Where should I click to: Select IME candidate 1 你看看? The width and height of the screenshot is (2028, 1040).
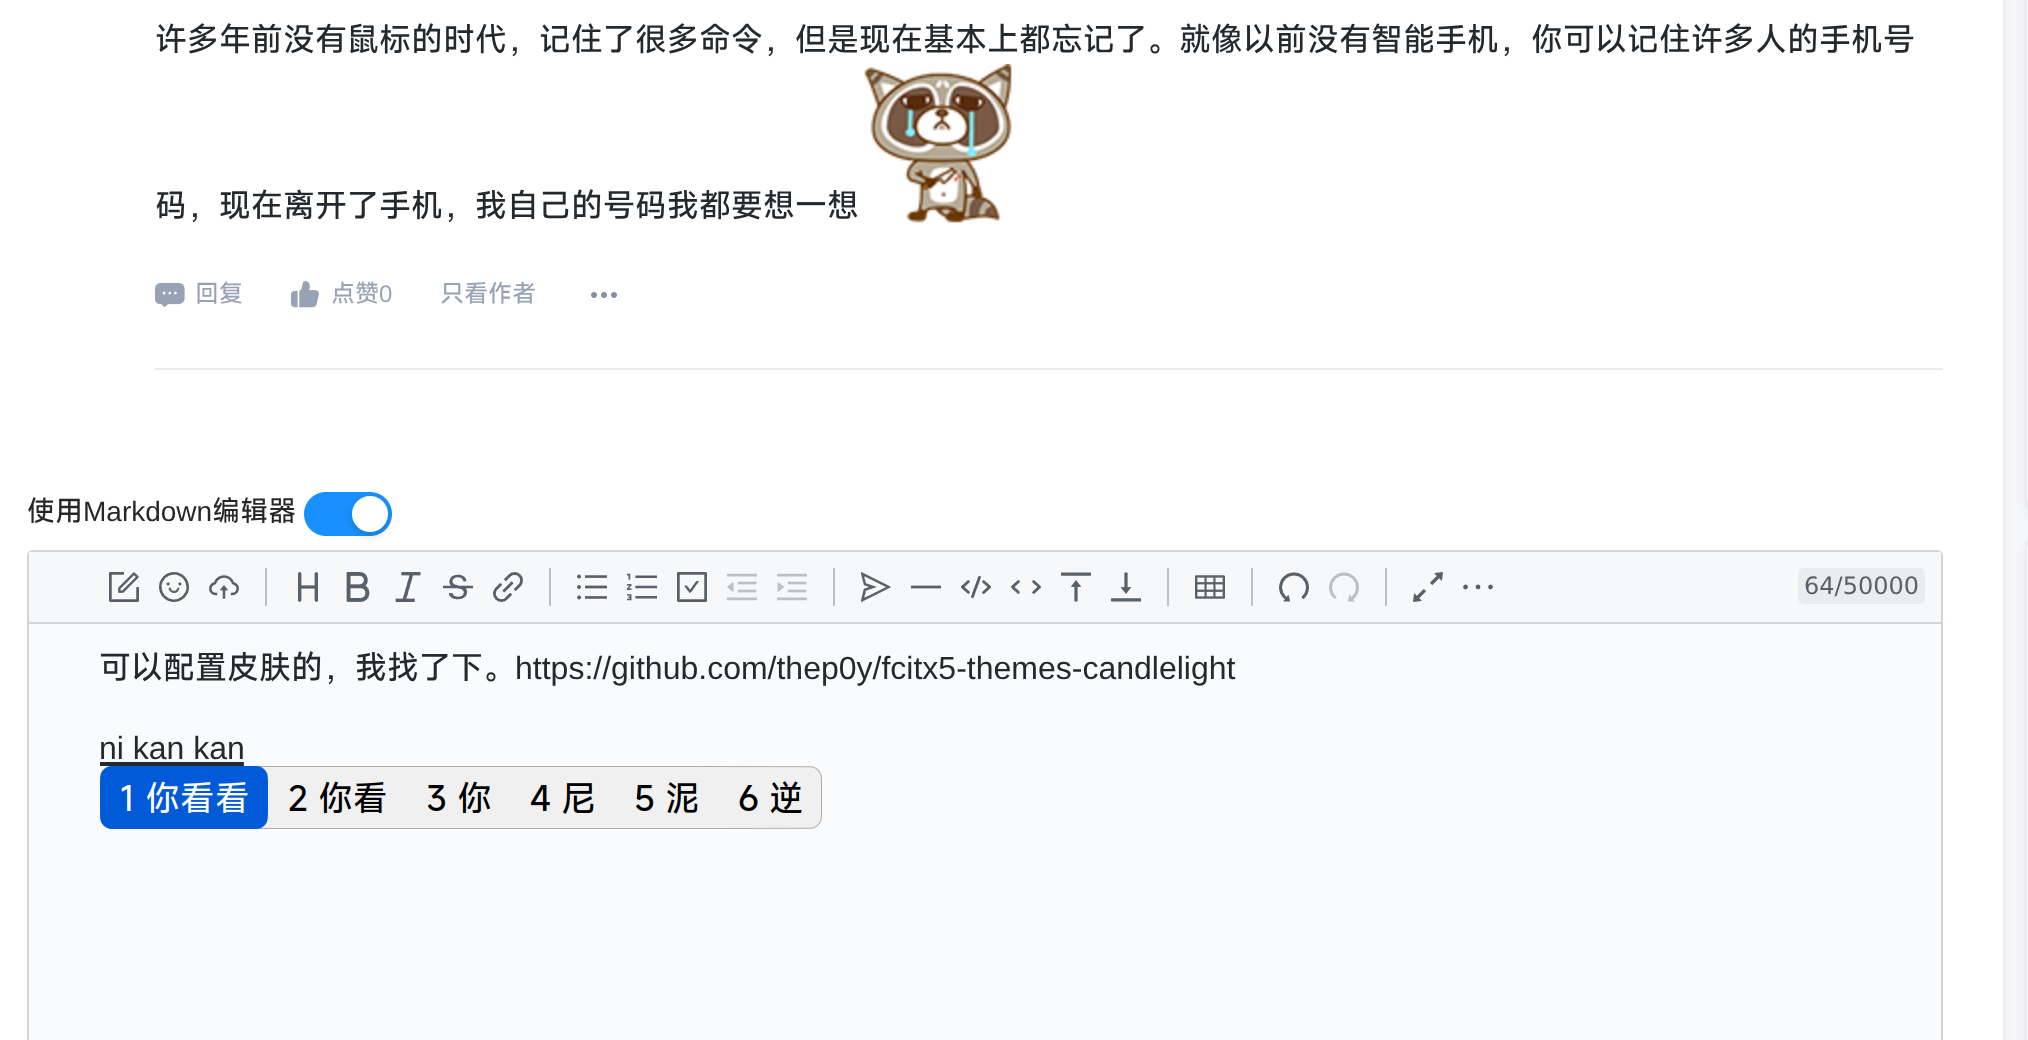coord(184,798)
